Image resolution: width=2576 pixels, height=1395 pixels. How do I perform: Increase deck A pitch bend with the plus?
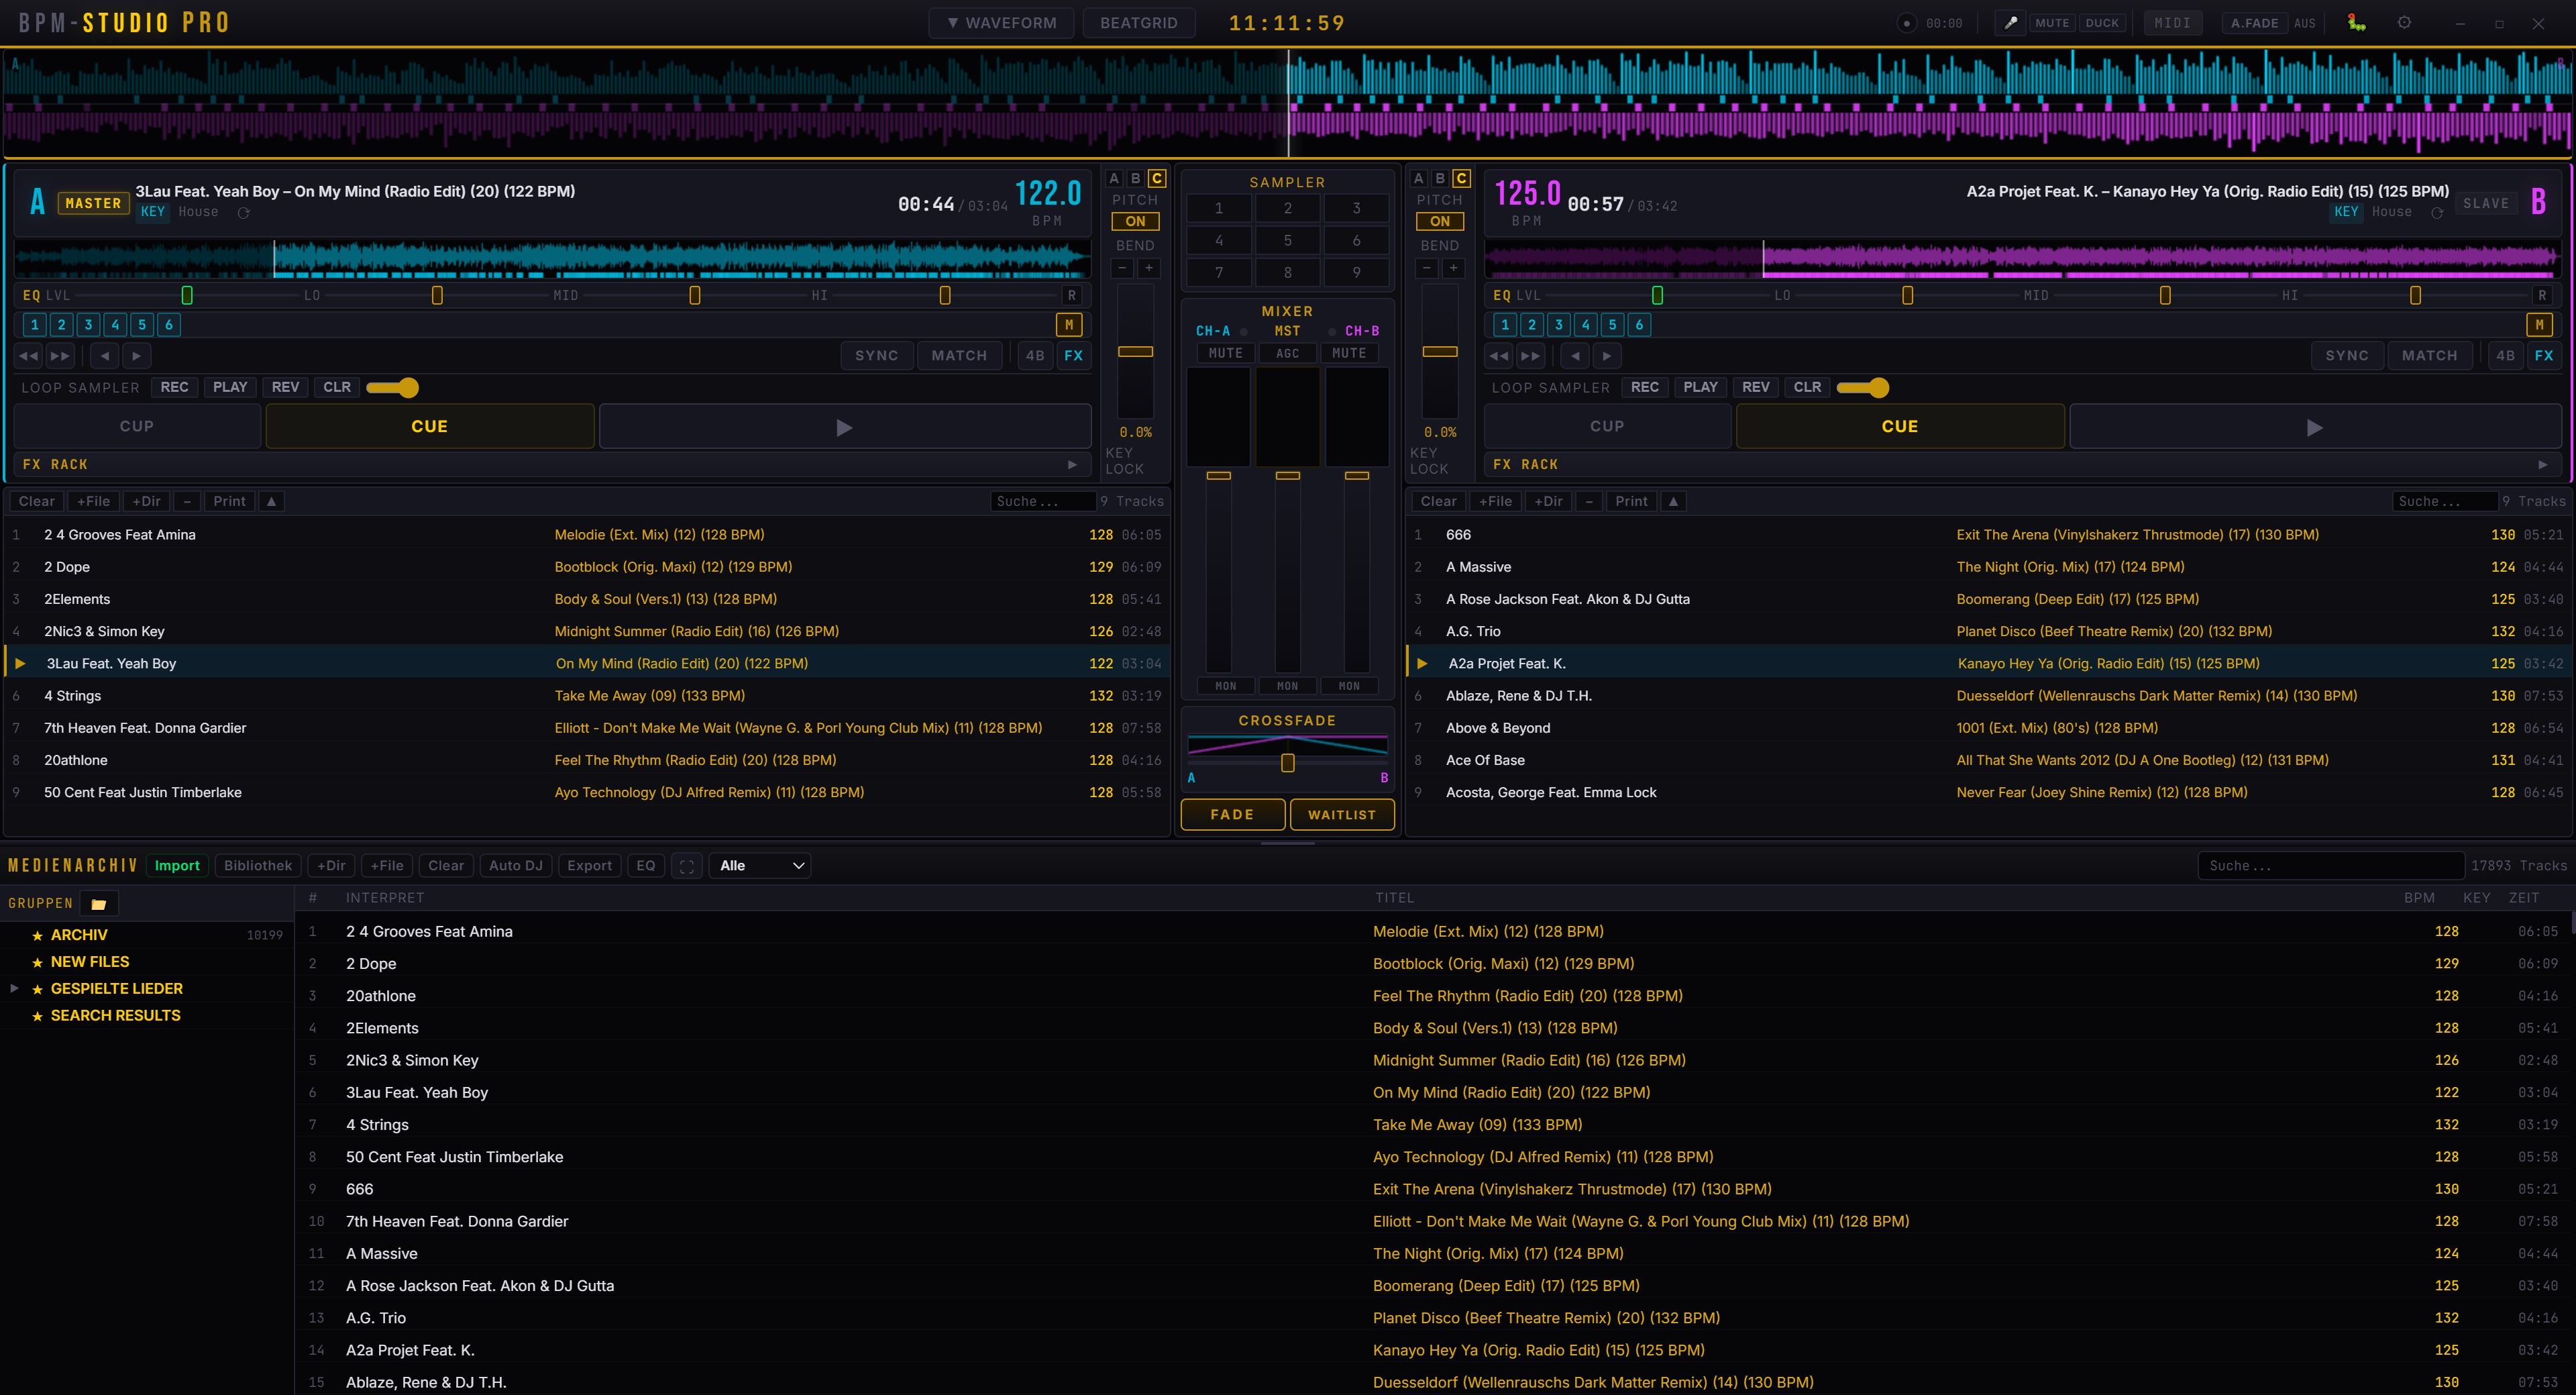(1149, 268)
